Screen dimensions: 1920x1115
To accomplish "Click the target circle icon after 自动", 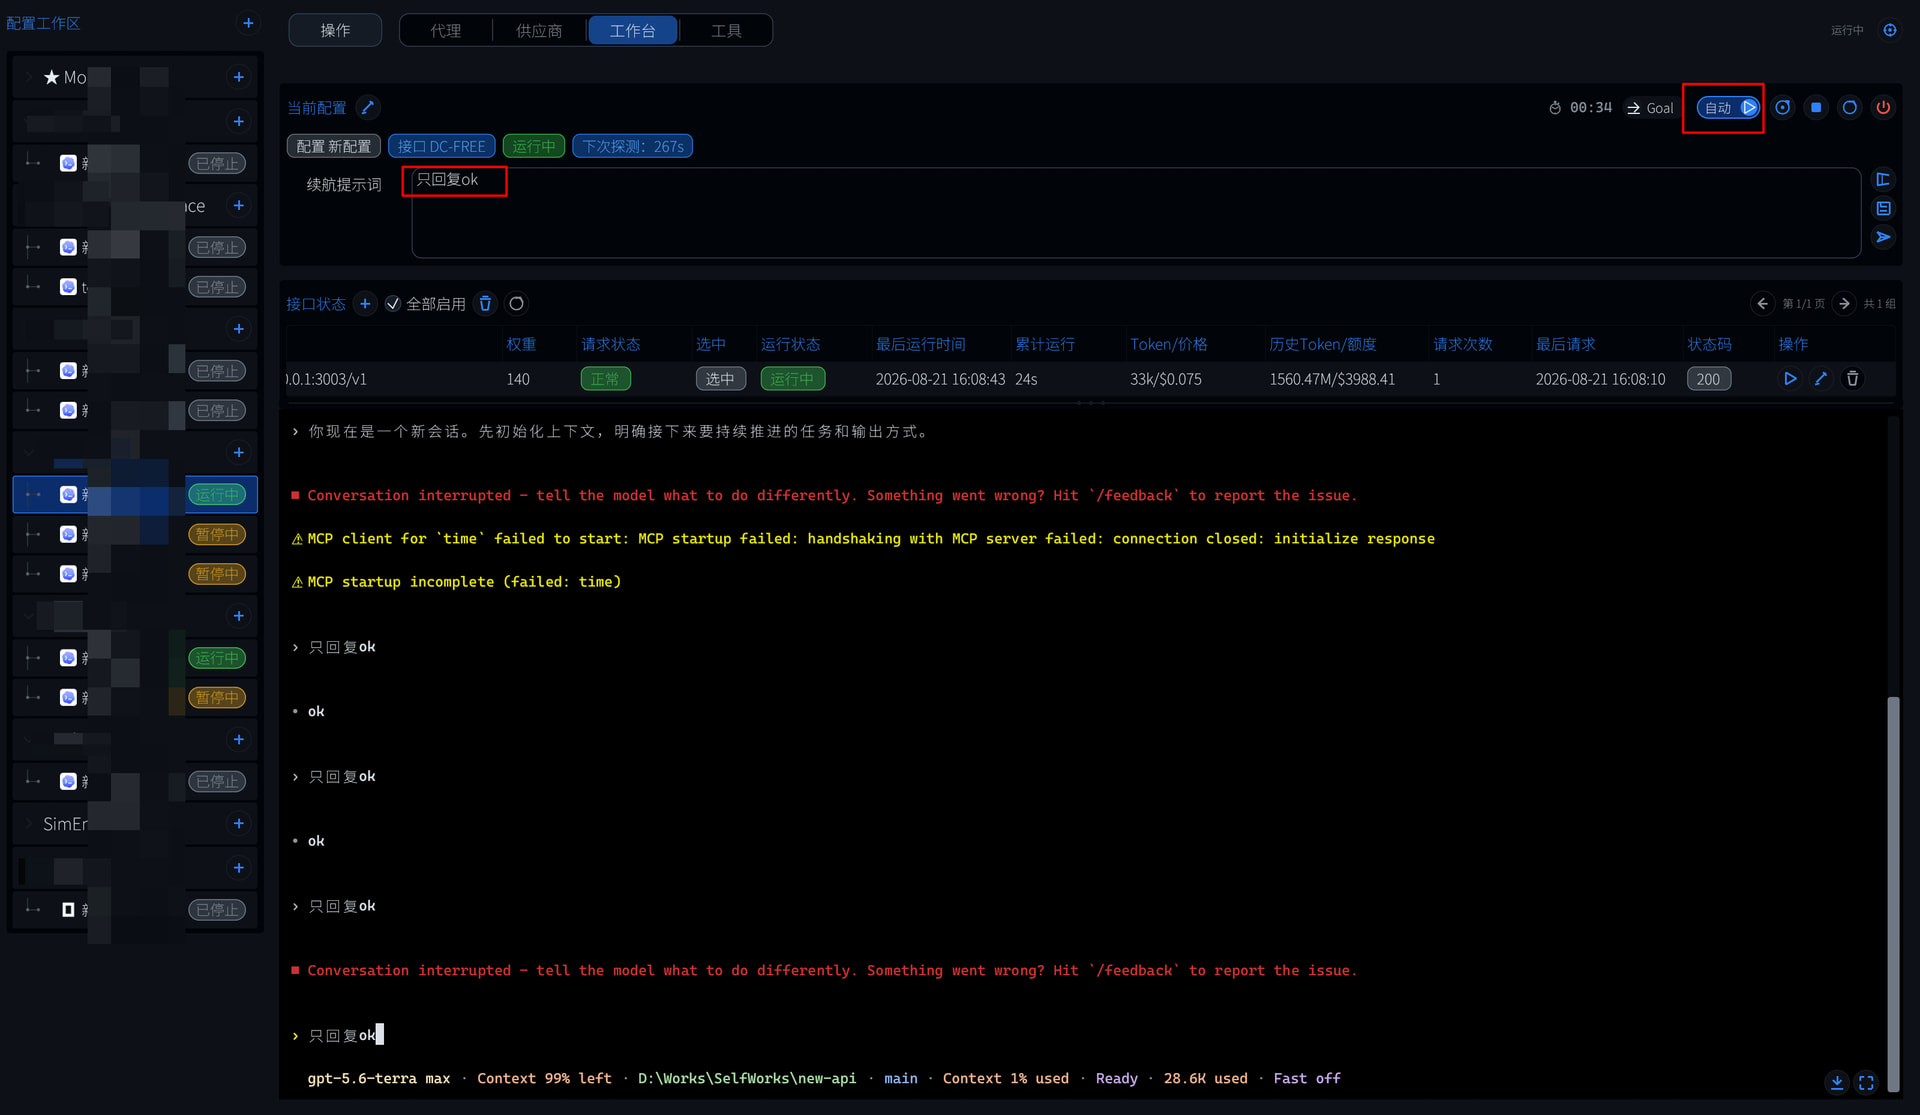I will [1783, 107].
